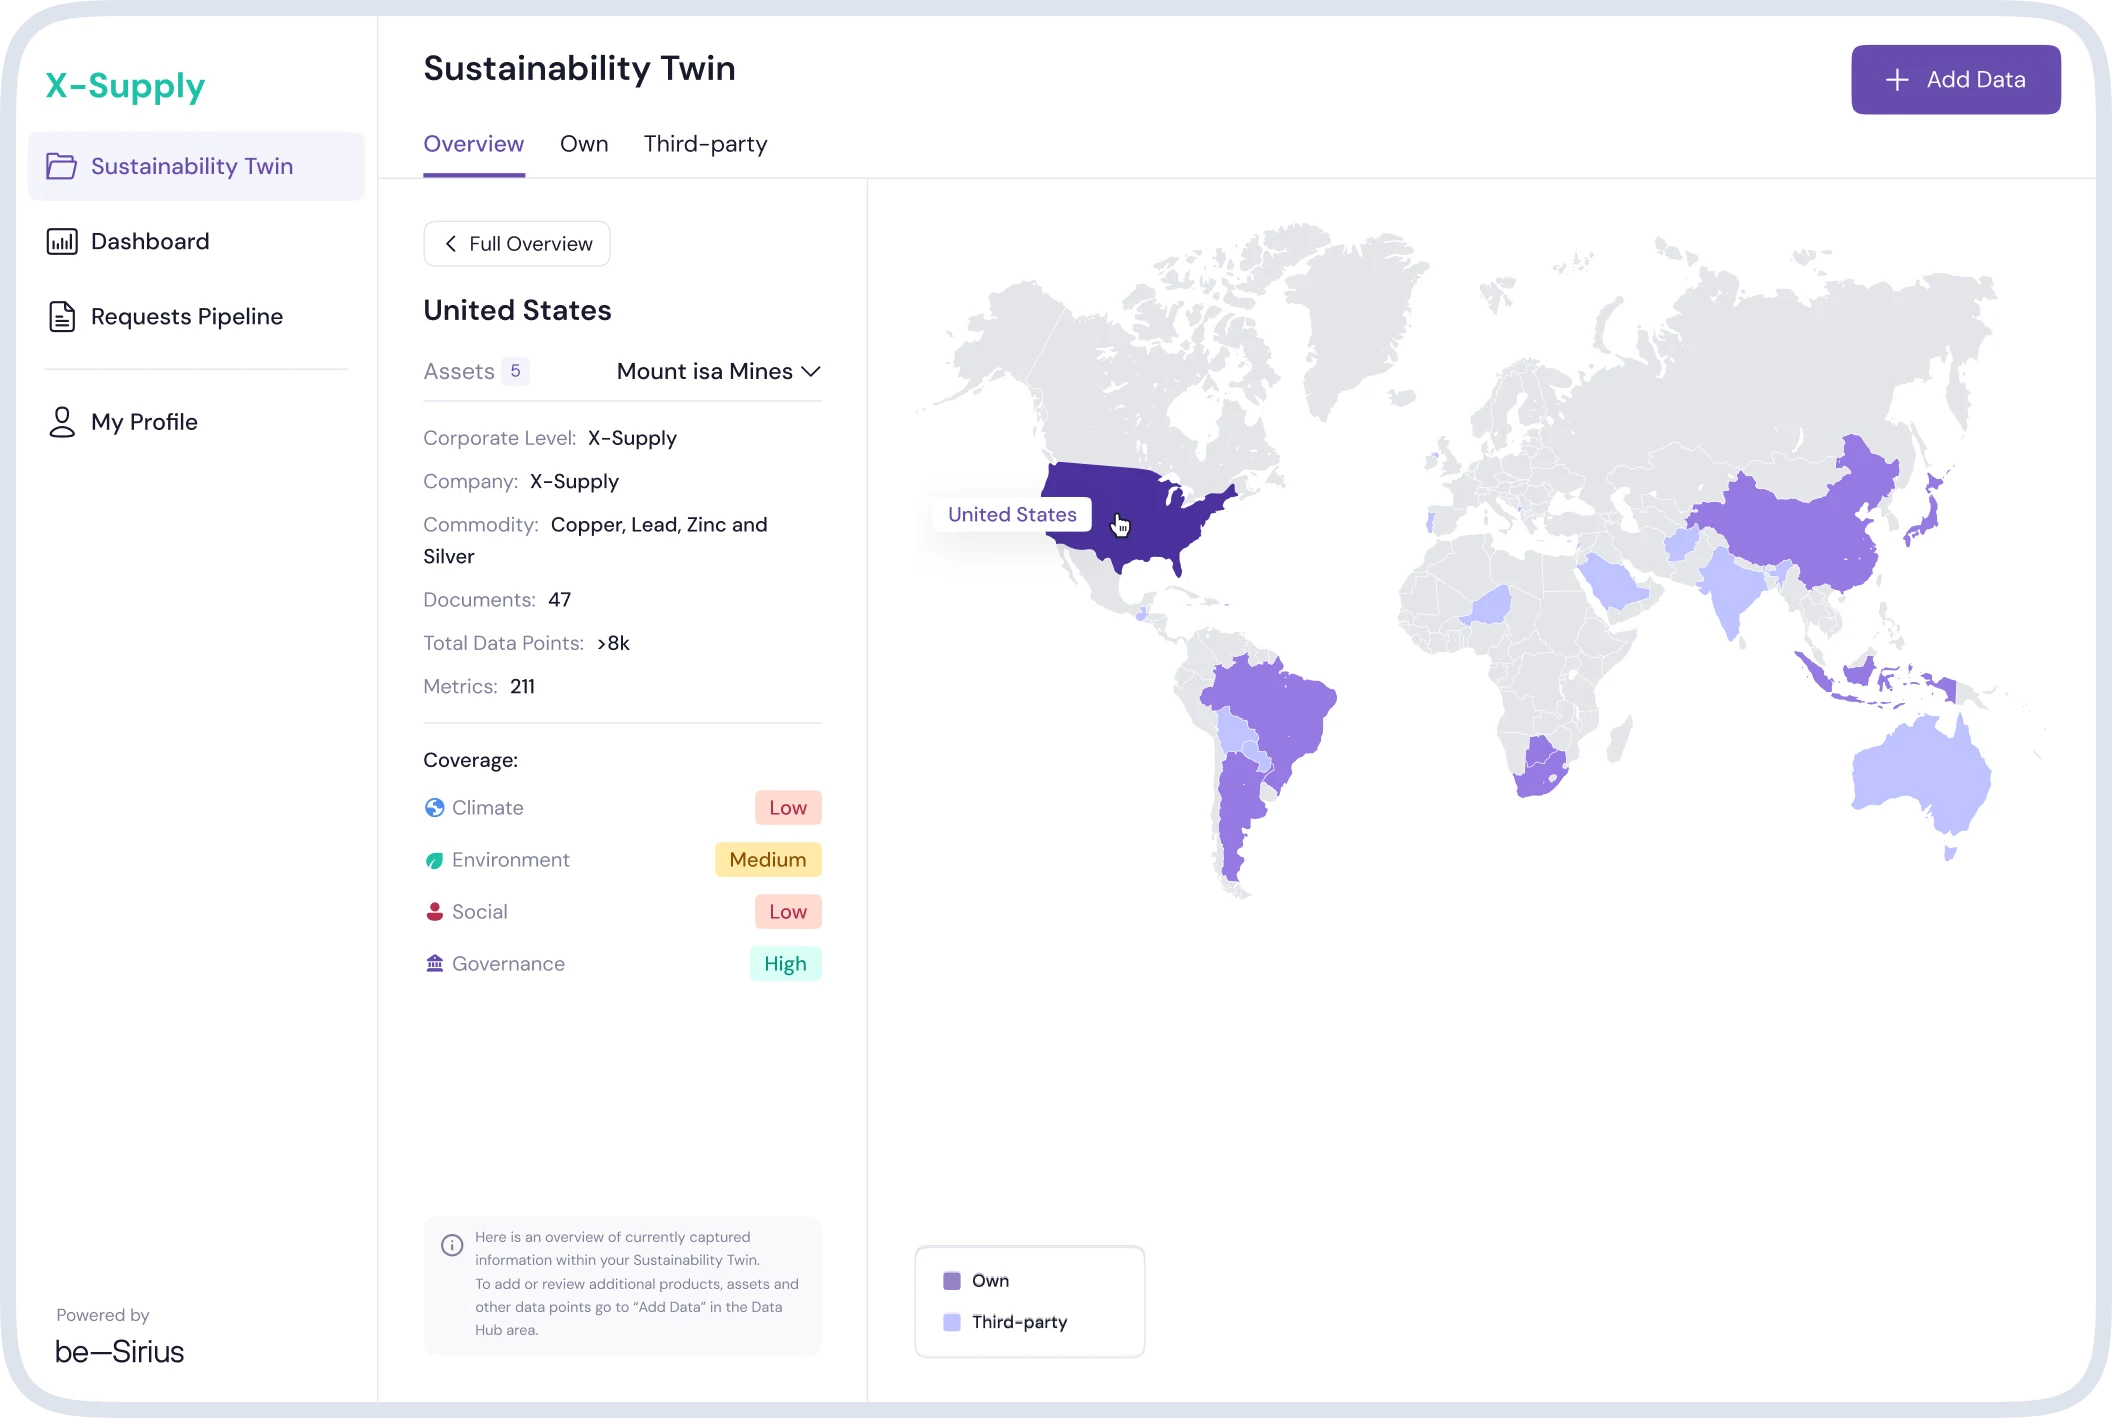Viewport: 2112px width, 1418px height.
Task: Click the Assets count badge 5
Action: click(515, 371)
